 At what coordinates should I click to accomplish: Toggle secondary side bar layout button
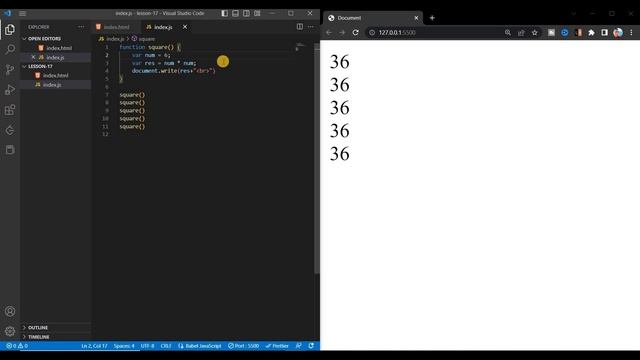[x=247, y=13]
